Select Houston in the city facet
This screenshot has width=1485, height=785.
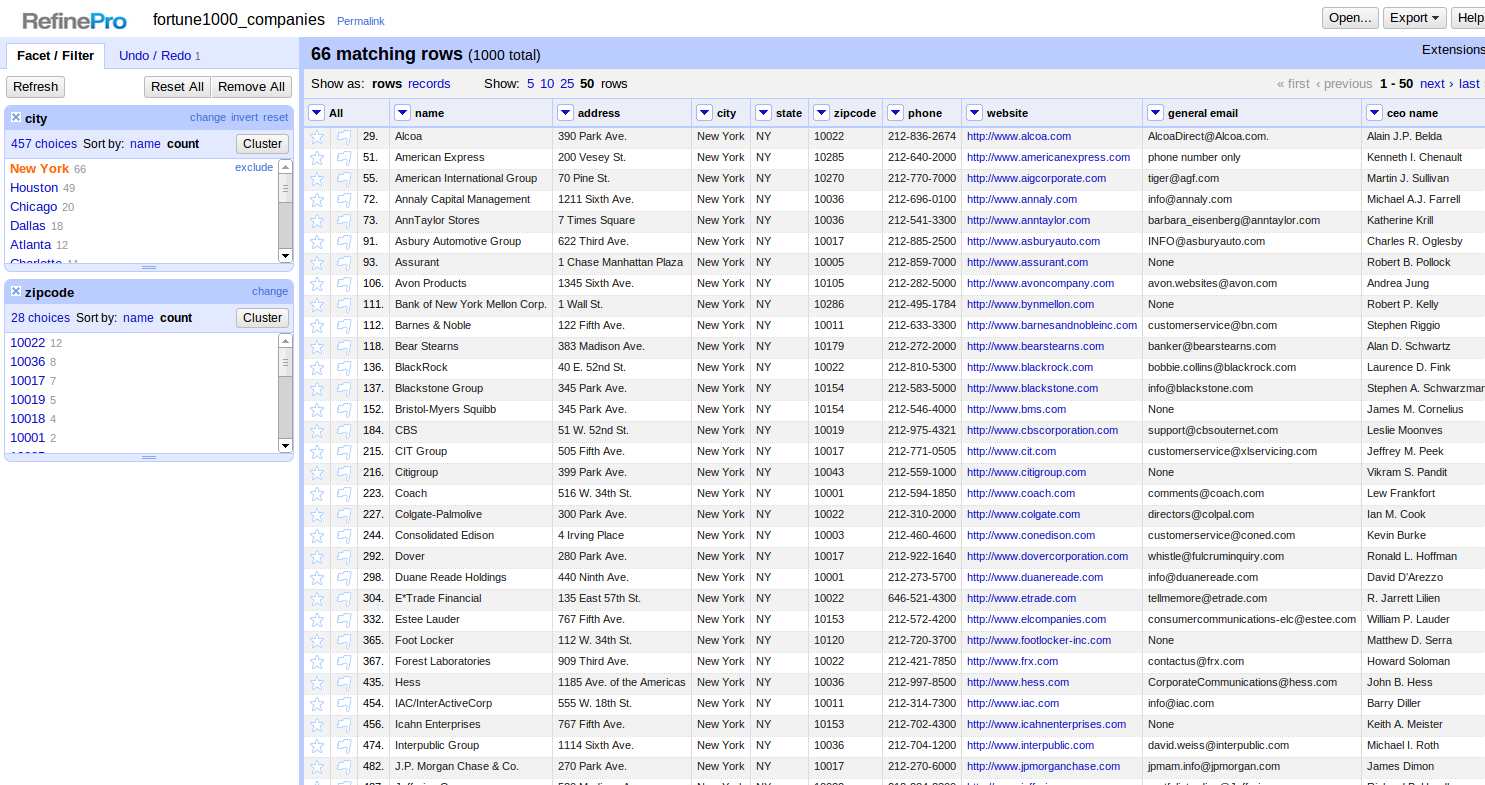[x=34, y=188]
